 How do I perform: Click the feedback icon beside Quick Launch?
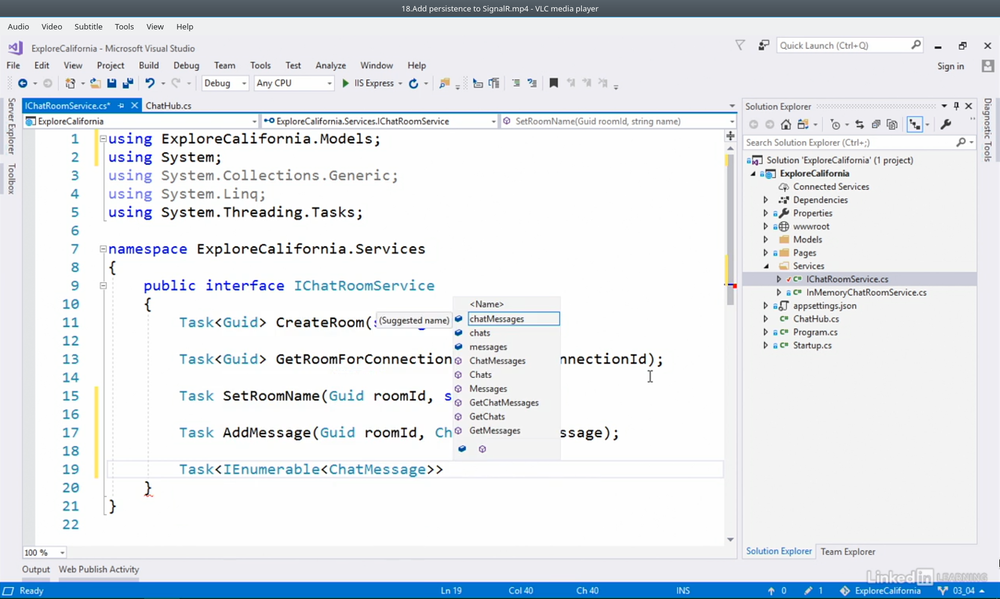[x=763, y=45]
